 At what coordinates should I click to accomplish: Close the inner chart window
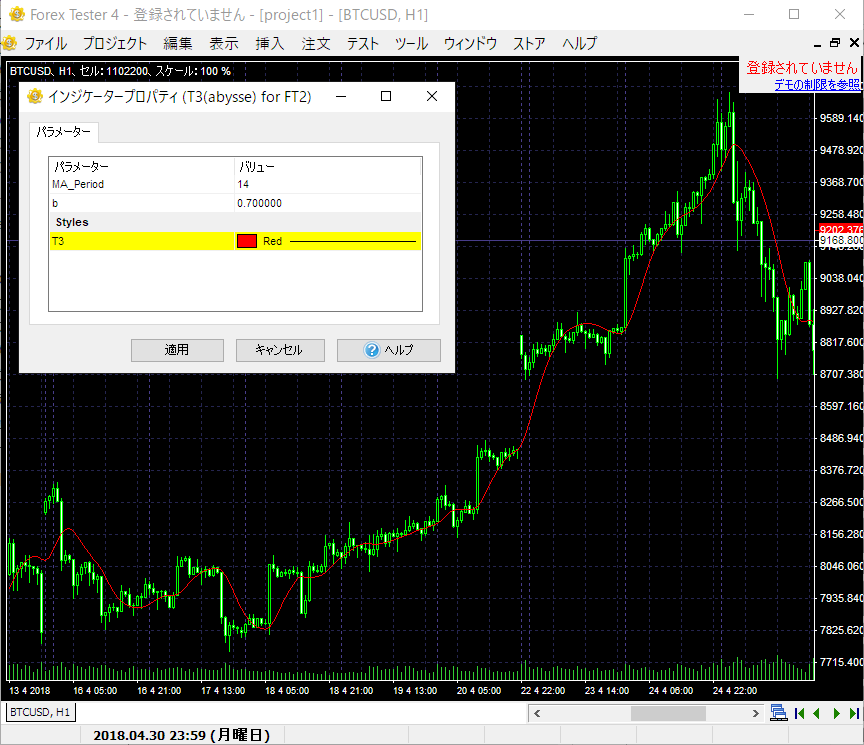click(854, 42)
